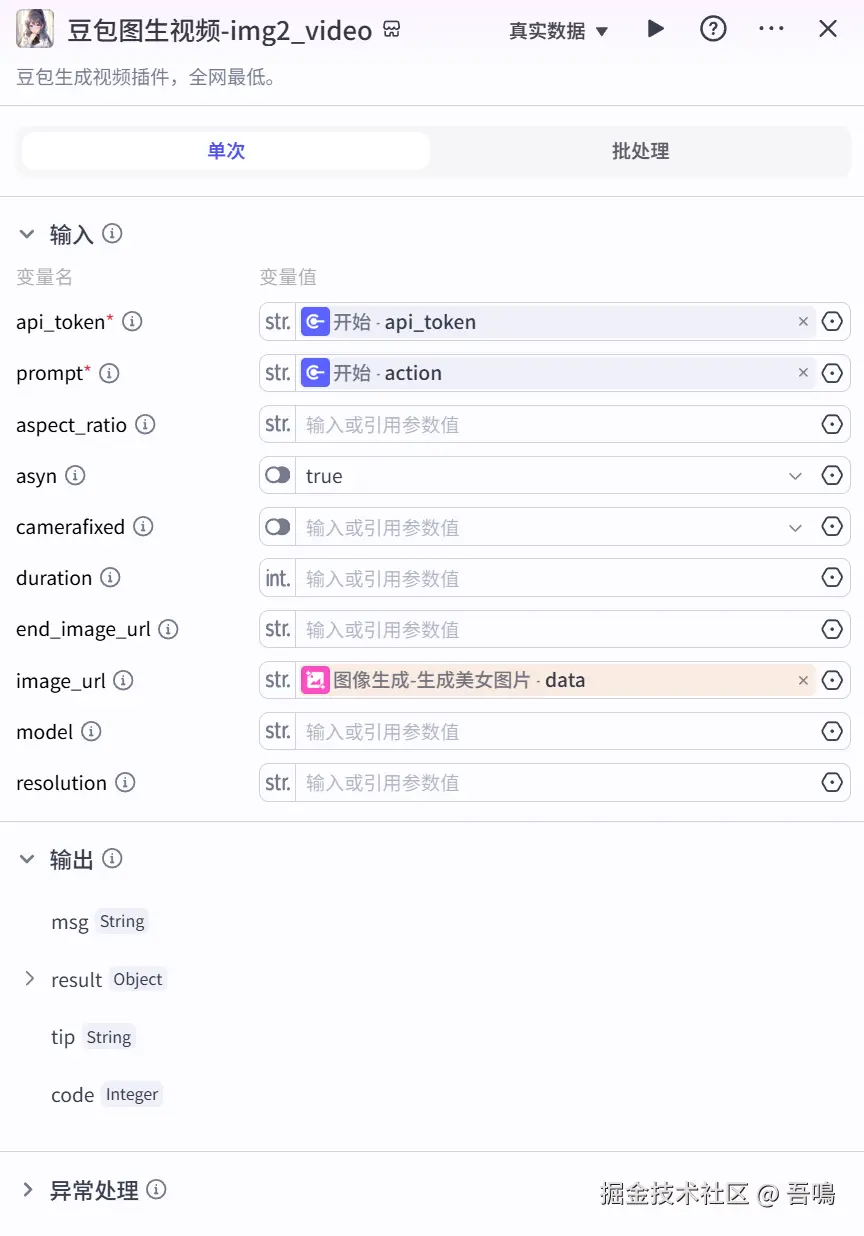Click info icon beside 输出 heading
The image size is (864, 1236).
click(113, 858)
